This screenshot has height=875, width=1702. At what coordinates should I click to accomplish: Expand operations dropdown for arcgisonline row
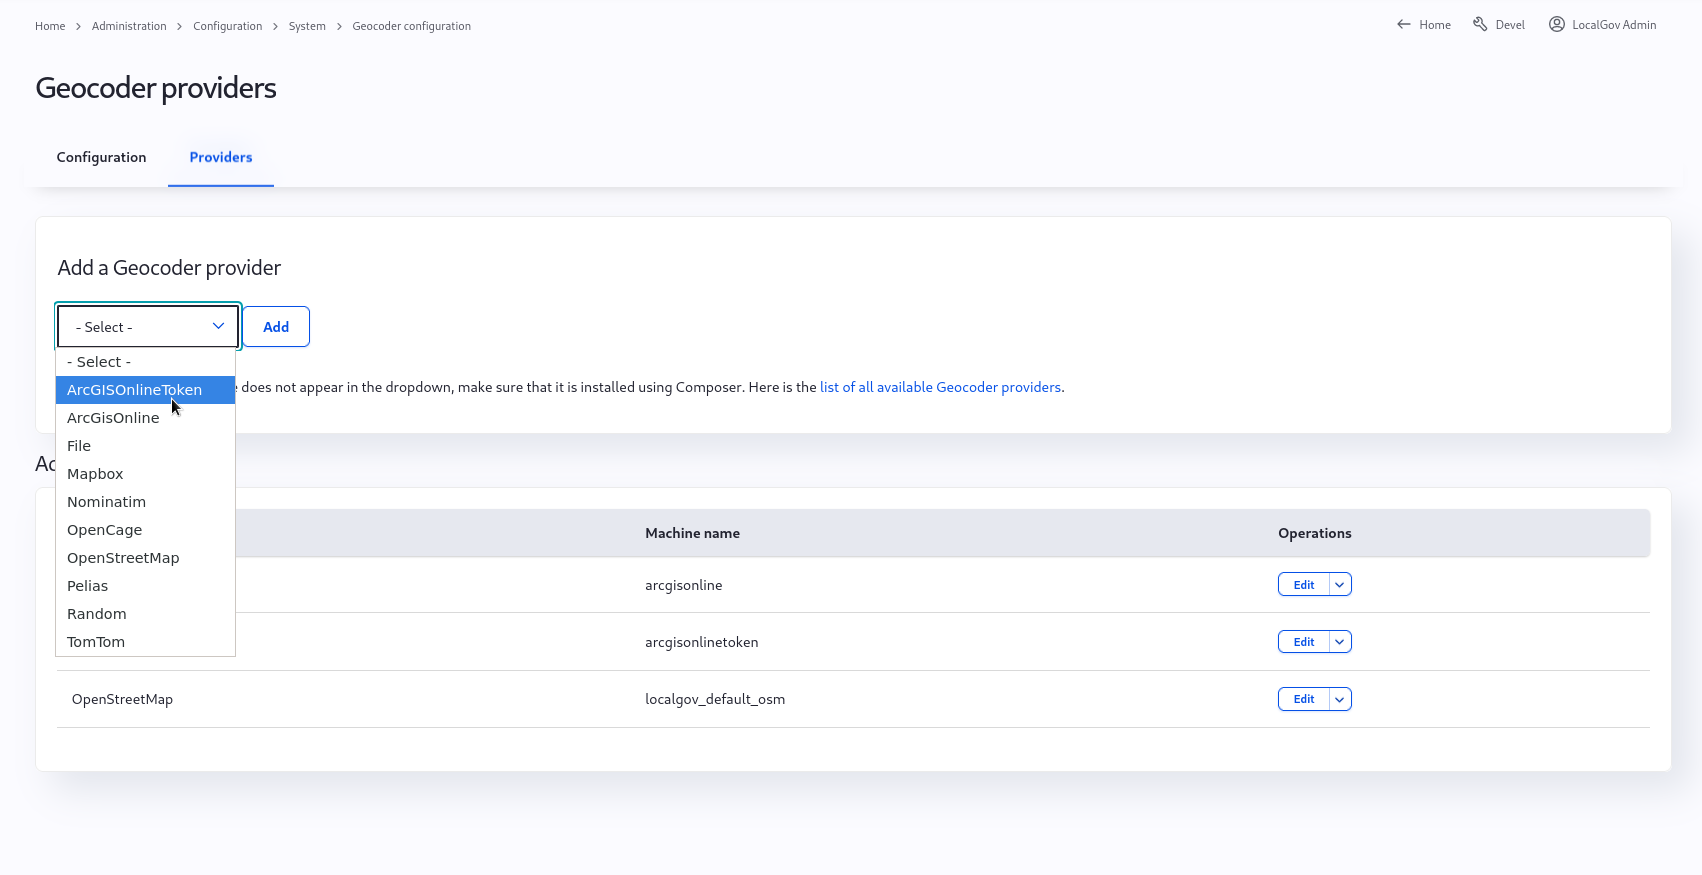click(x=1340, y=585)
